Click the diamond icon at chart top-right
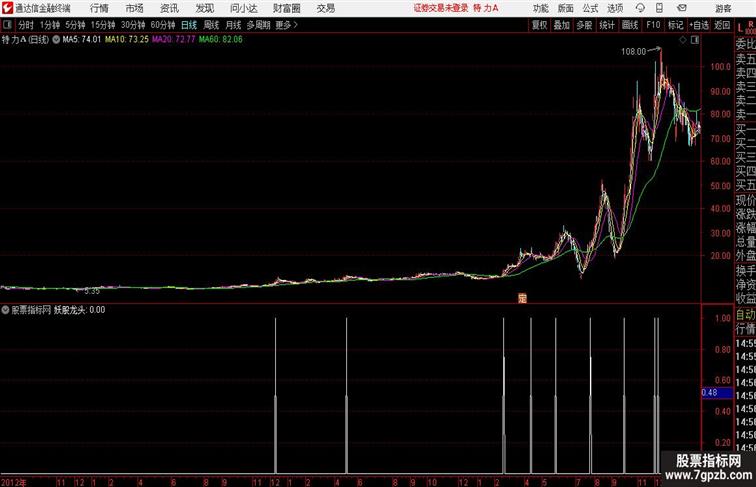The height and width of the screenshot is (487, 756). click(x=683, y=40)
